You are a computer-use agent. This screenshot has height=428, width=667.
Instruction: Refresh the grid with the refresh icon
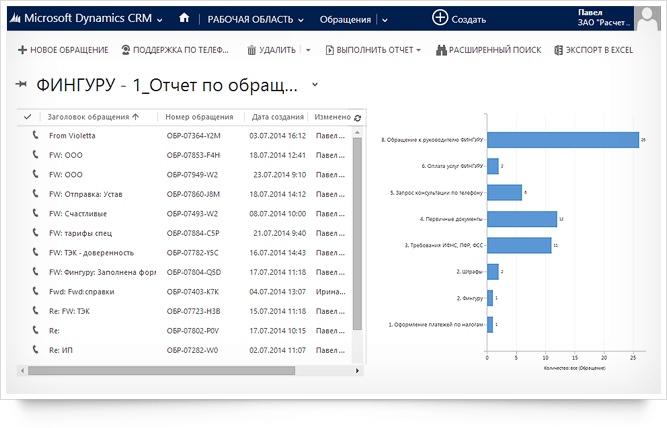tap(358, 118)
